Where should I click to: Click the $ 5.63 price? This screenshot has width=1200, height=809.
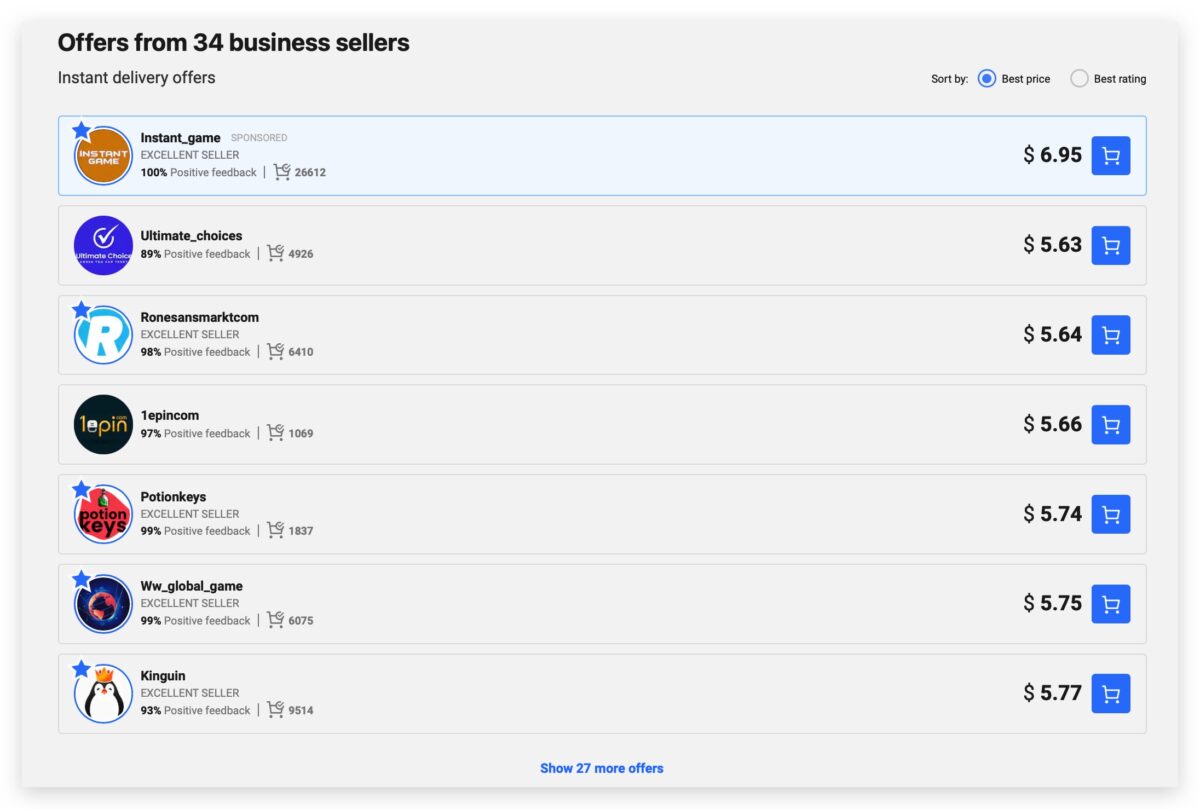coord(1052,245)
